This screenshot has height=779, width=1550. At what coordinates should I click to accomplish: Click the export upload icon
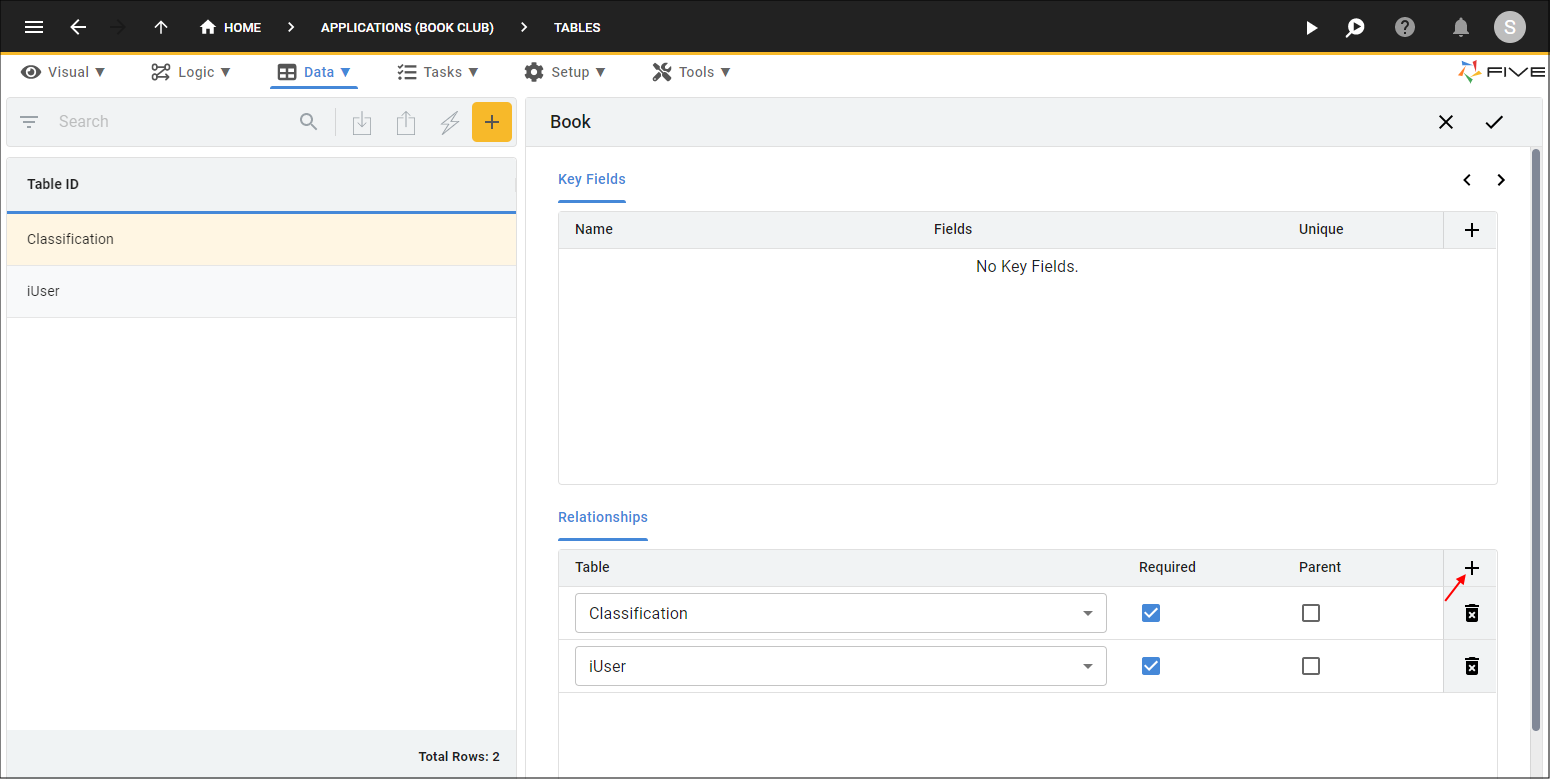point(405,123)
